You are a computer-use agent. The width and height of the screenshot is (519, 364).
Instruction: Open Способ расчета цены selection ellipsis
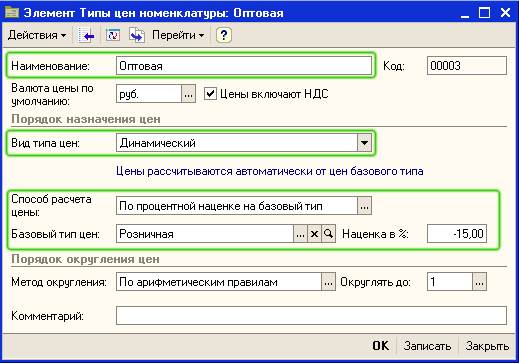364,206
